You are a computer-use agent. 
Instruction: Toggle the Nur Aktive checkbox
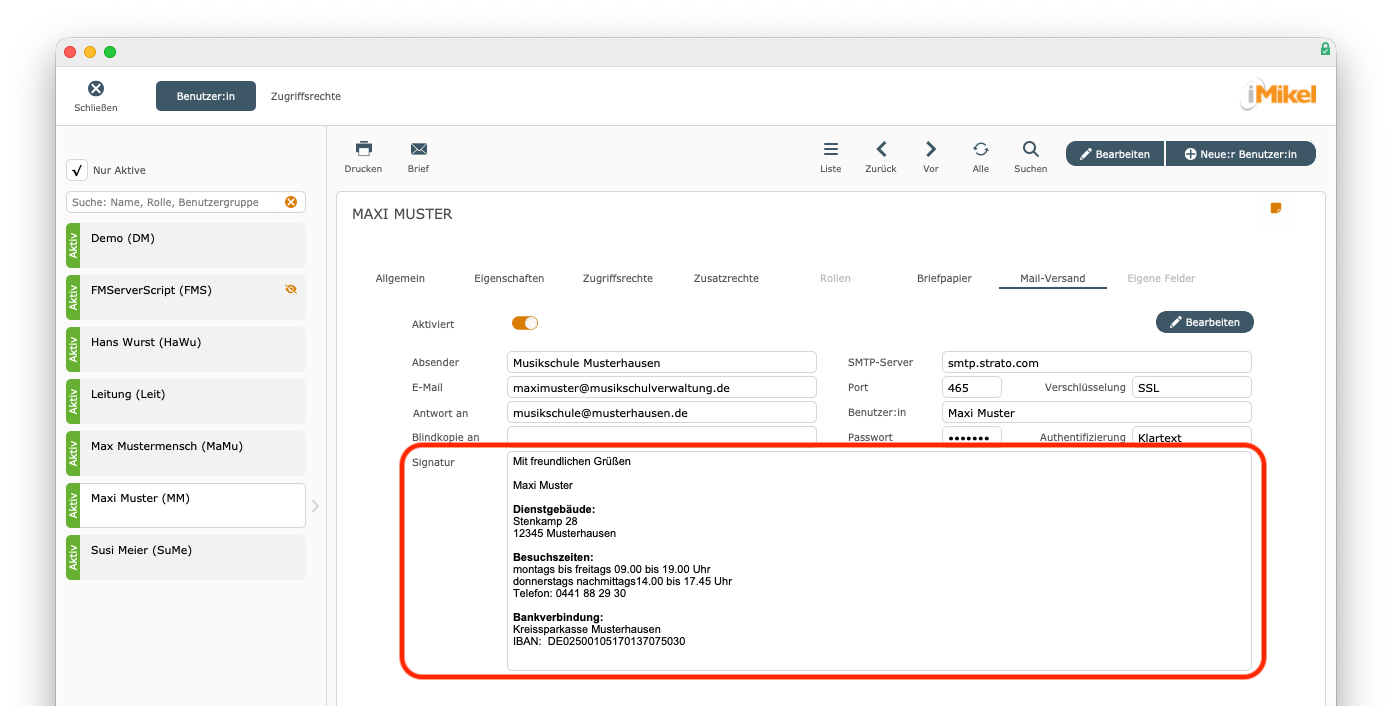(77, 170)
